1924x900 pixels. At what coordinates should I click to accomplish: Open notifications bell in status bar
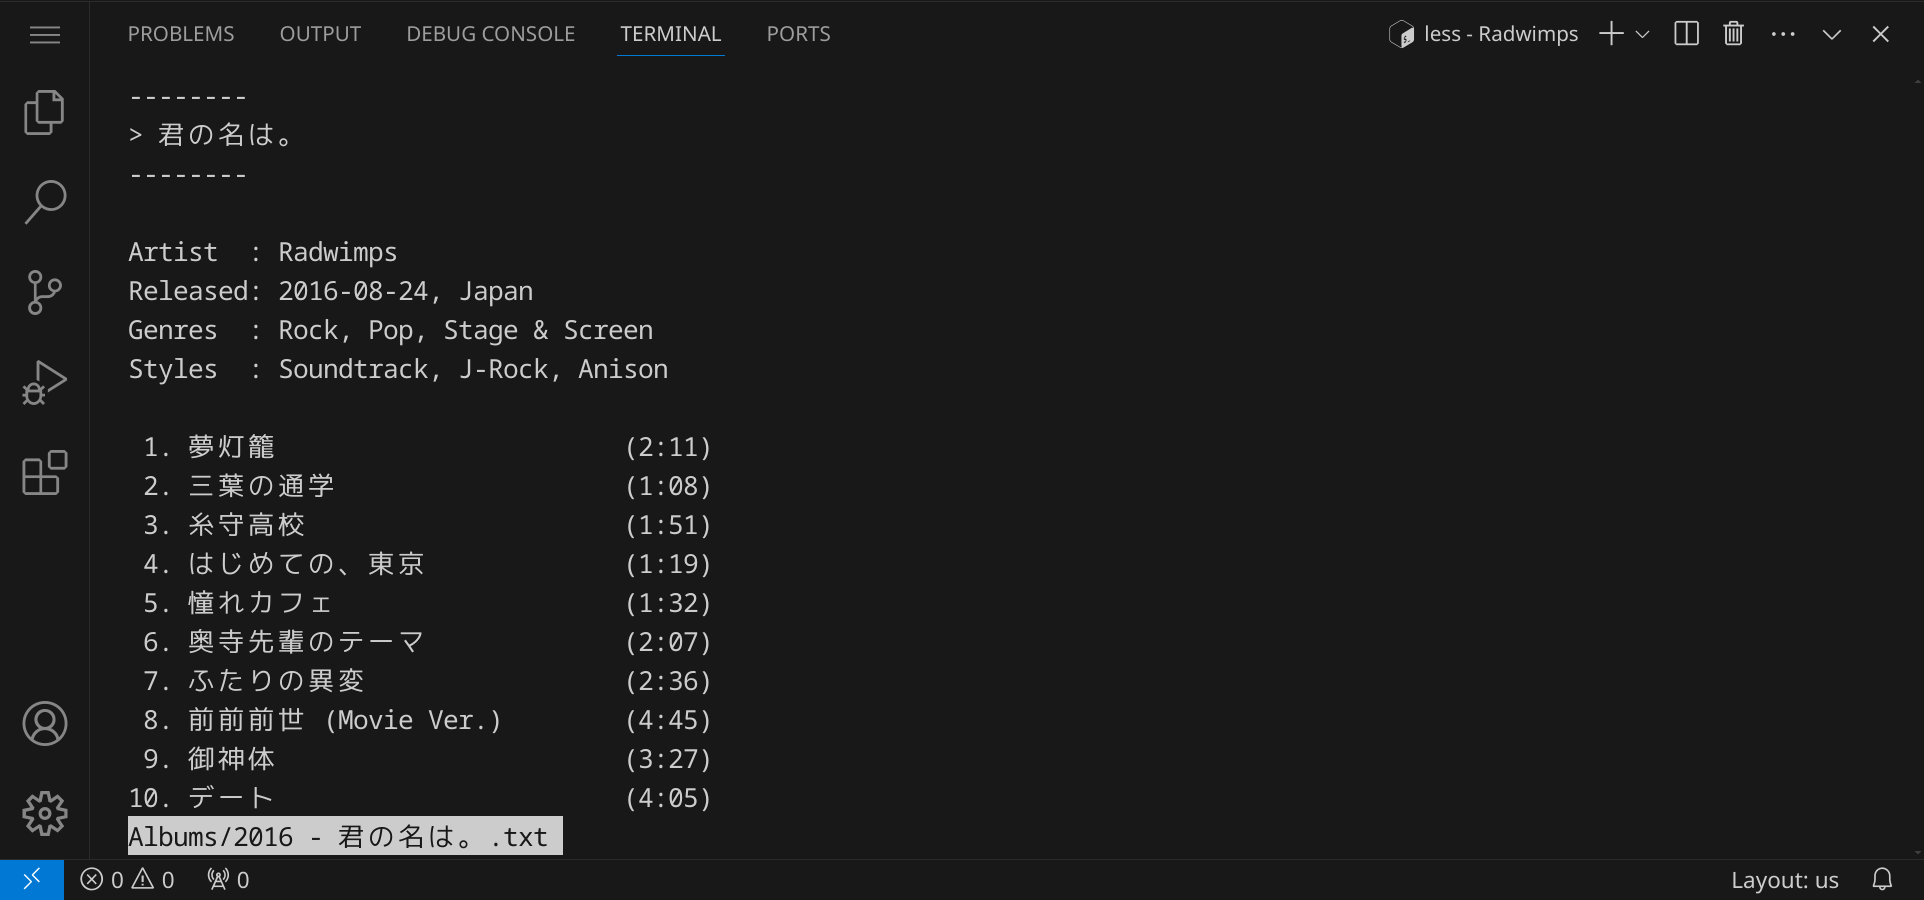[1882, 880]
